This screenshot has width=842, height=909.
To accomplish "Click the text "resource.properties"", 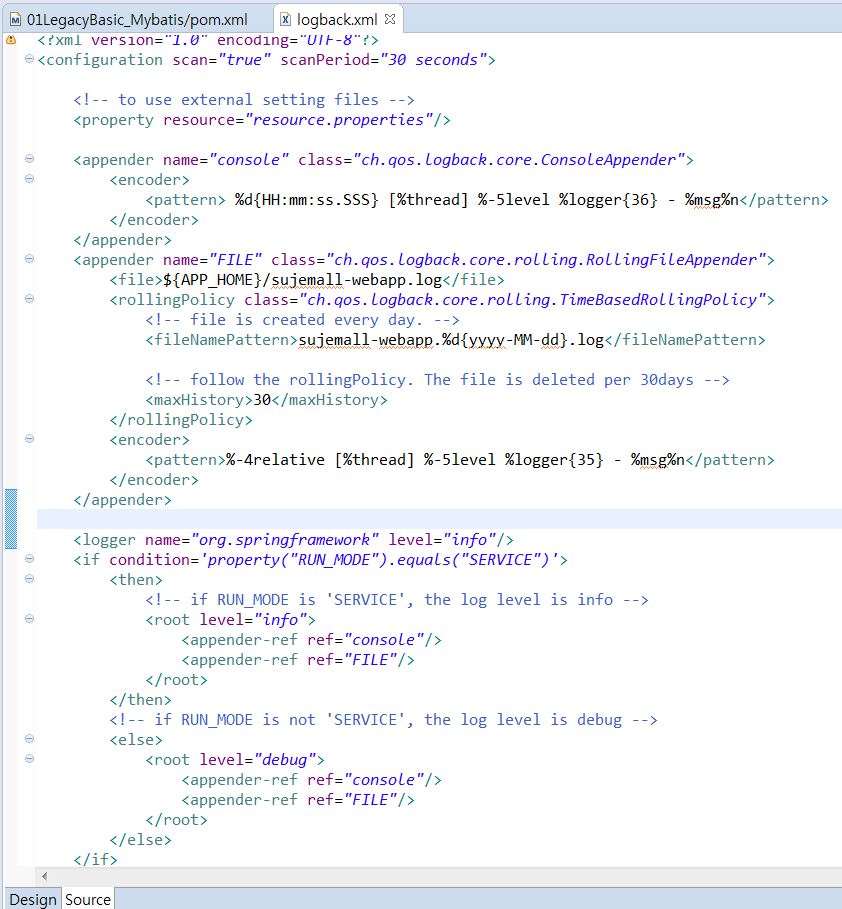I will 339,119.
